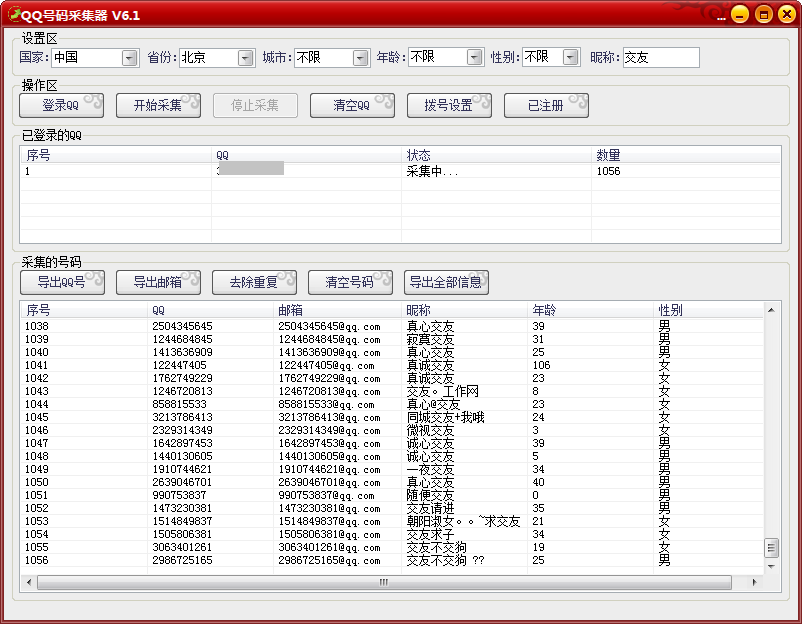Start collecting with 开始采集 button
This screenshot has width=802, height=624.
pos(158,105)
